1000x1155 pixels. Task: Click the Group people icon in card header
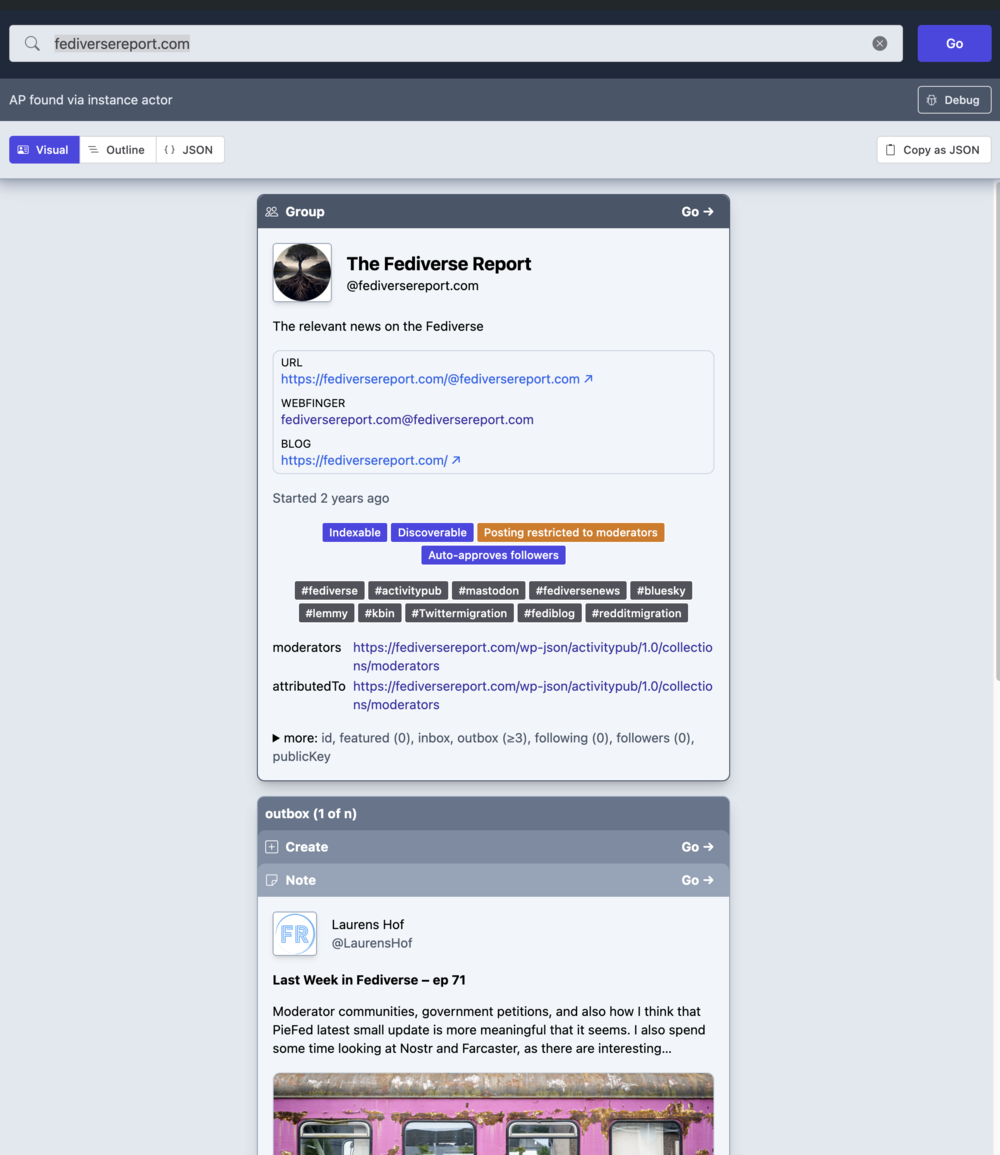pos(272,212)
